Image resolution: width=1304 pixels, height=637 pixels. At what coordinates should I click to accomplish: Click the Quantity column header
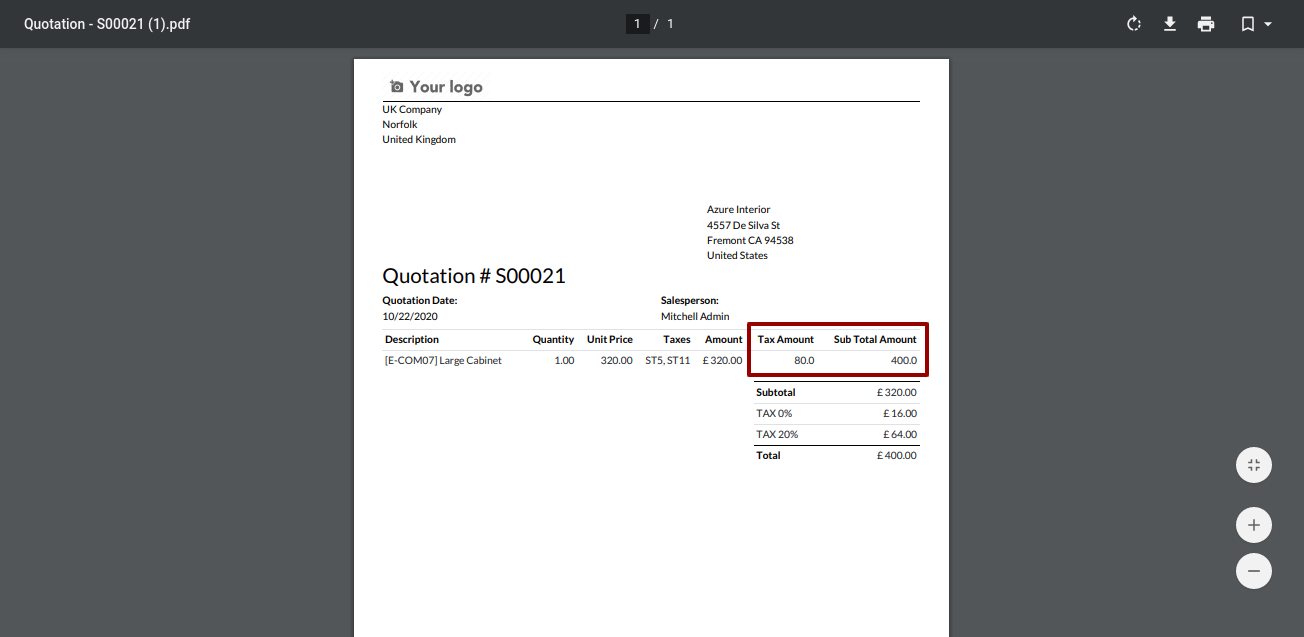(x=553, y=340)
